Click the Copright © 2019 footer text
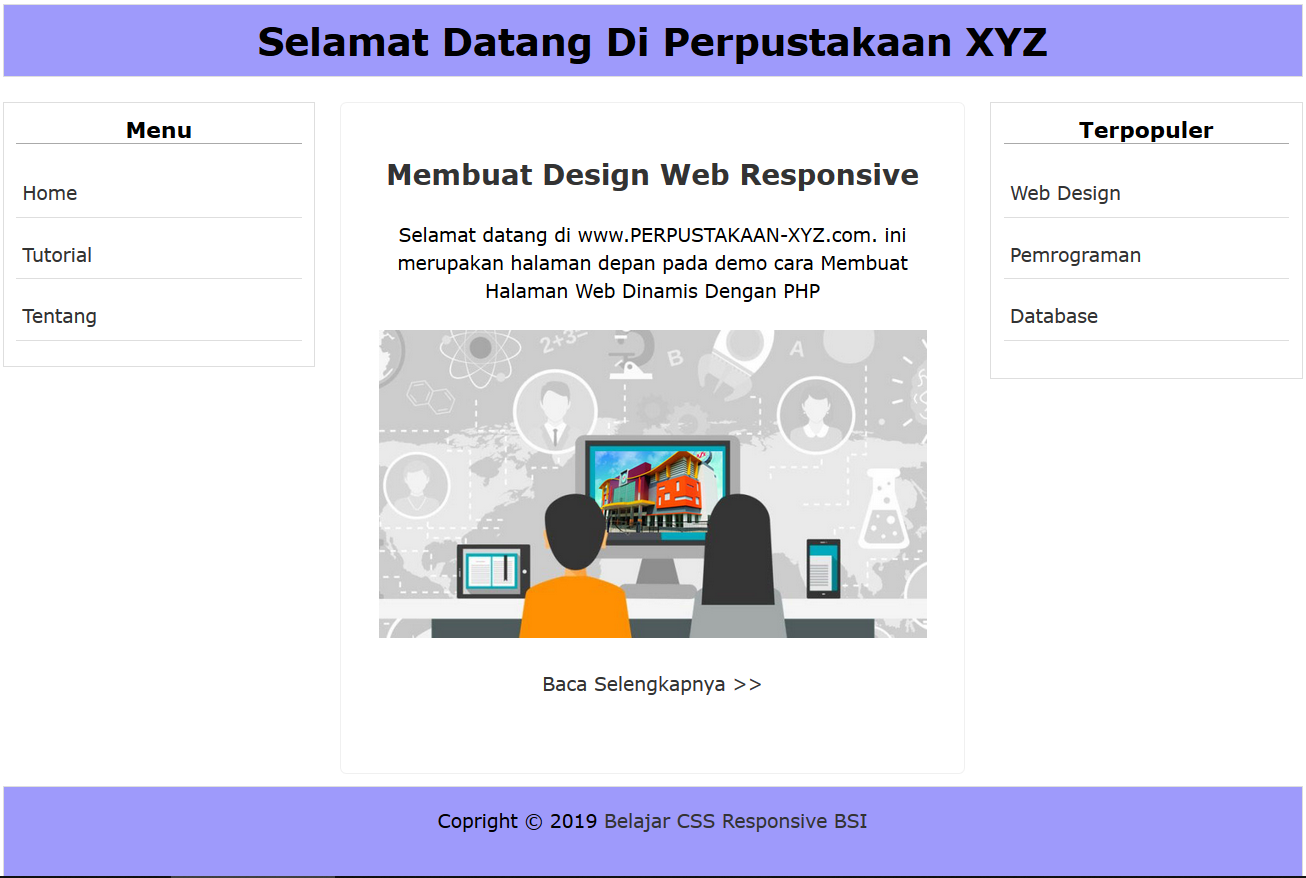 point(517,821)
